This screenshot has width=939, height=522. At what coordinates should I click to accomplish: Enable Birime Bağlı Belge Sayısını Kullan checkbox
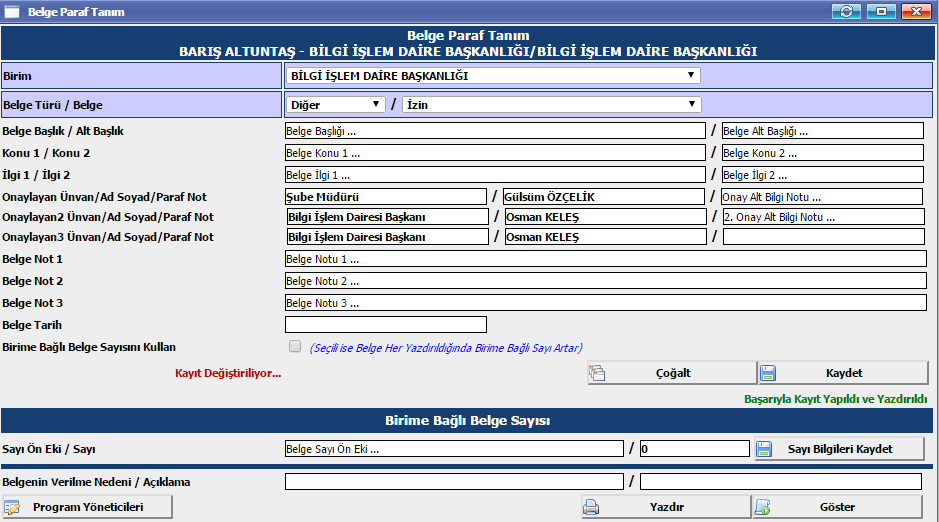pos(294,347)
